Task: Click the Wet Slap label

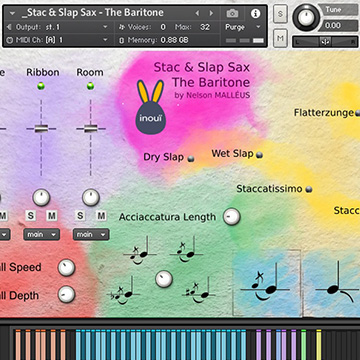Action: point(232,154)
